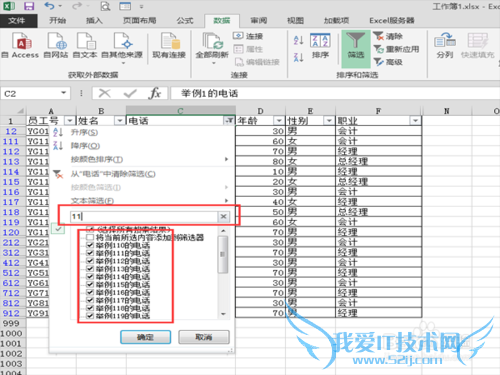Viewport: 500px width, 375px height.
Task: Uncheck 举例116的电话 checkbox
Action: (90, 292)
